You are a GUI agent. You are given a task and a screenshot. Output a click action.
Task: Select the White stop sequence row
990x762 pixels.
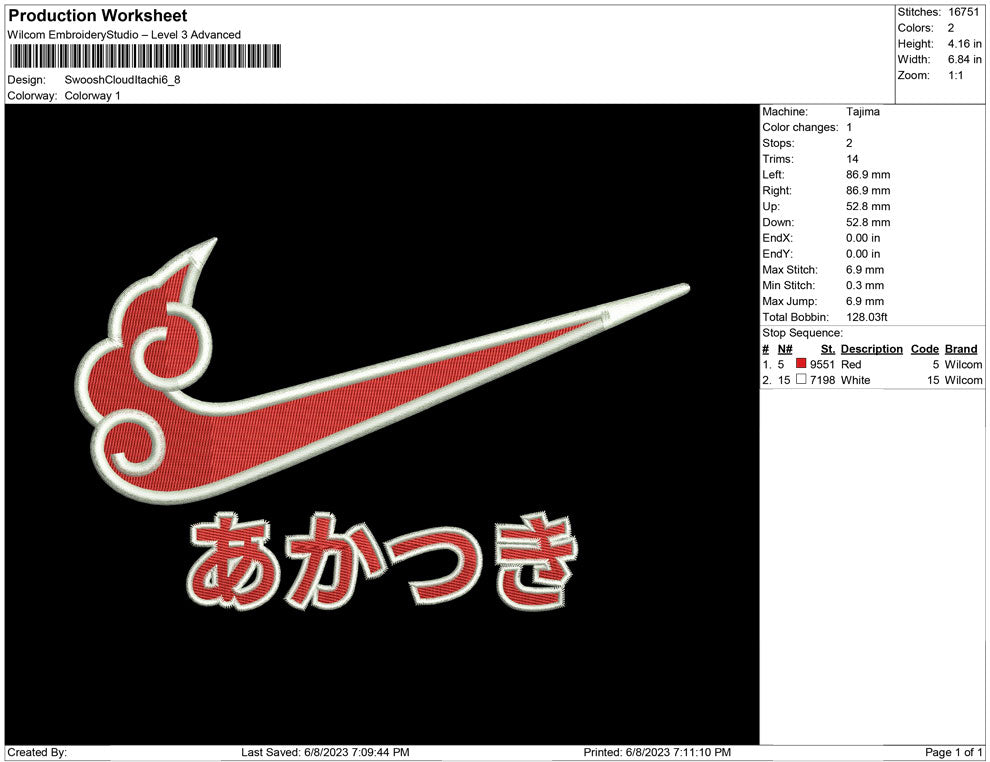coord(870,381)
